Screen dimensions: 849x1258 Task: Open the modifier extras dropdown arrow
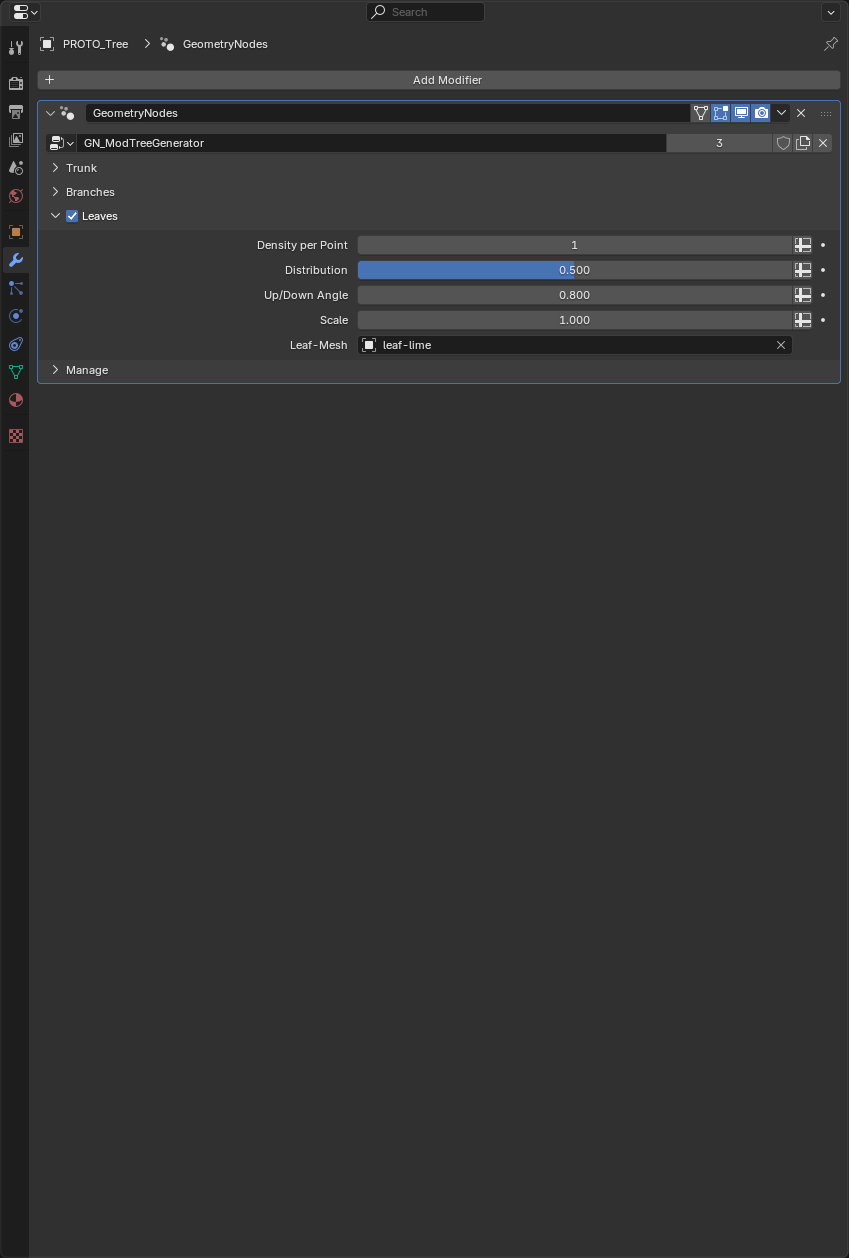(781, 113)
